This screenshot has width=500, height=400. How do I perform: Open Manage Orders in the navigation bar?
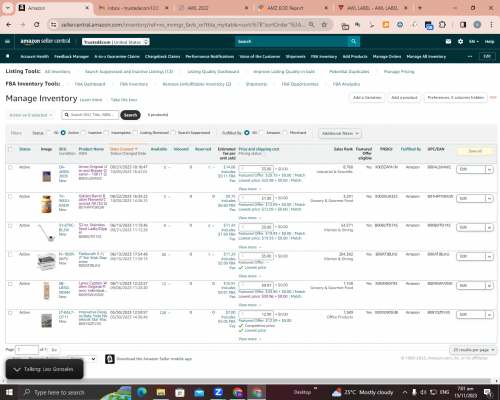tap(387, 57)
